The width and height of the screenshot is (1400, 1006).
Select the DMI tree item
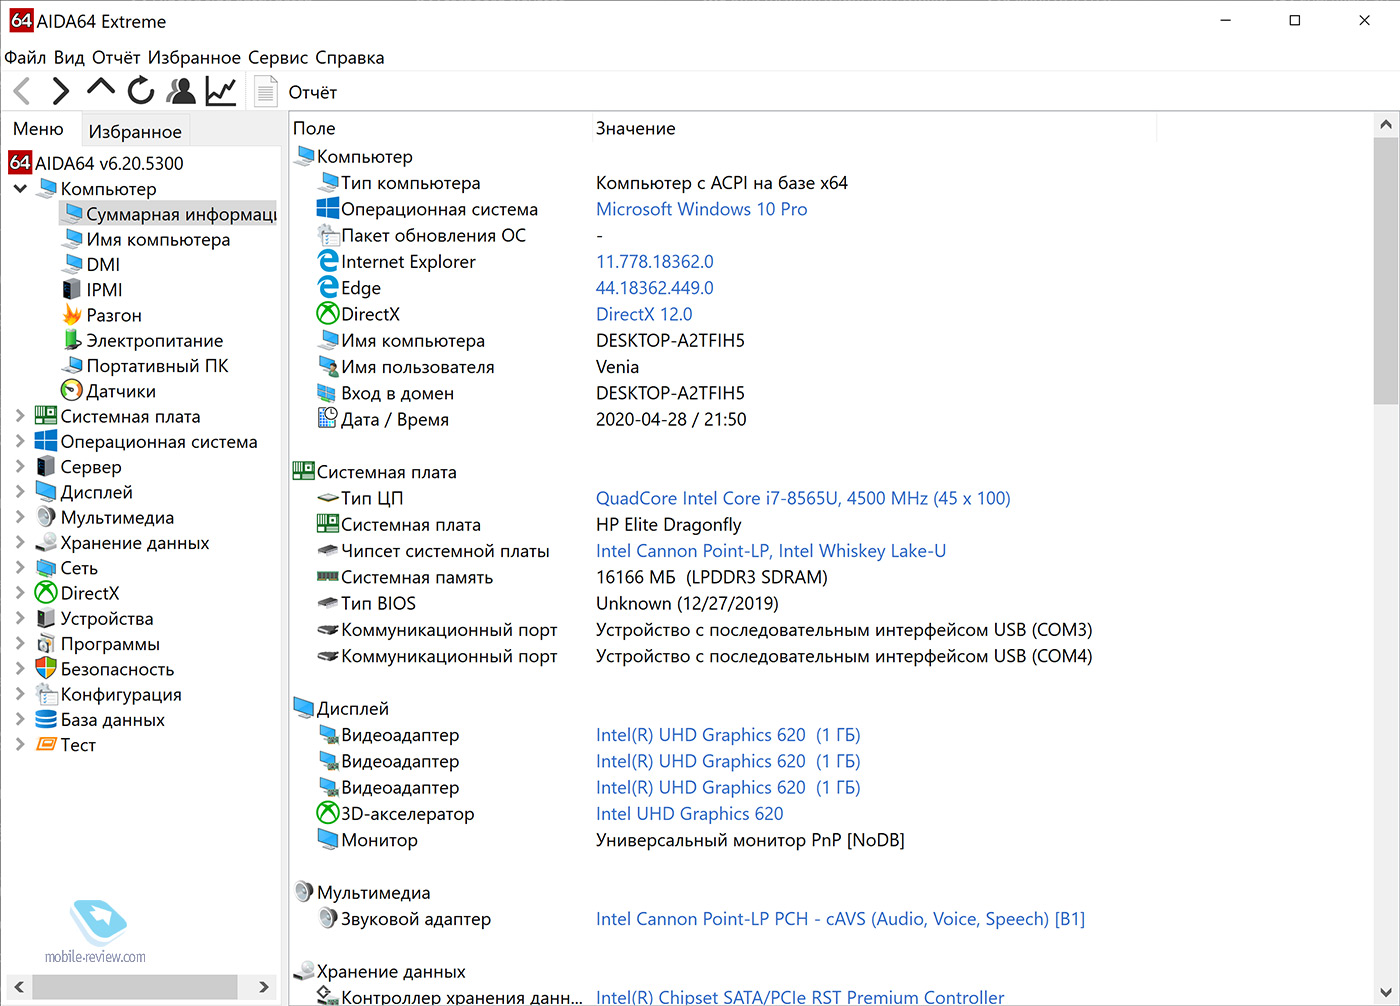point(91,264)
